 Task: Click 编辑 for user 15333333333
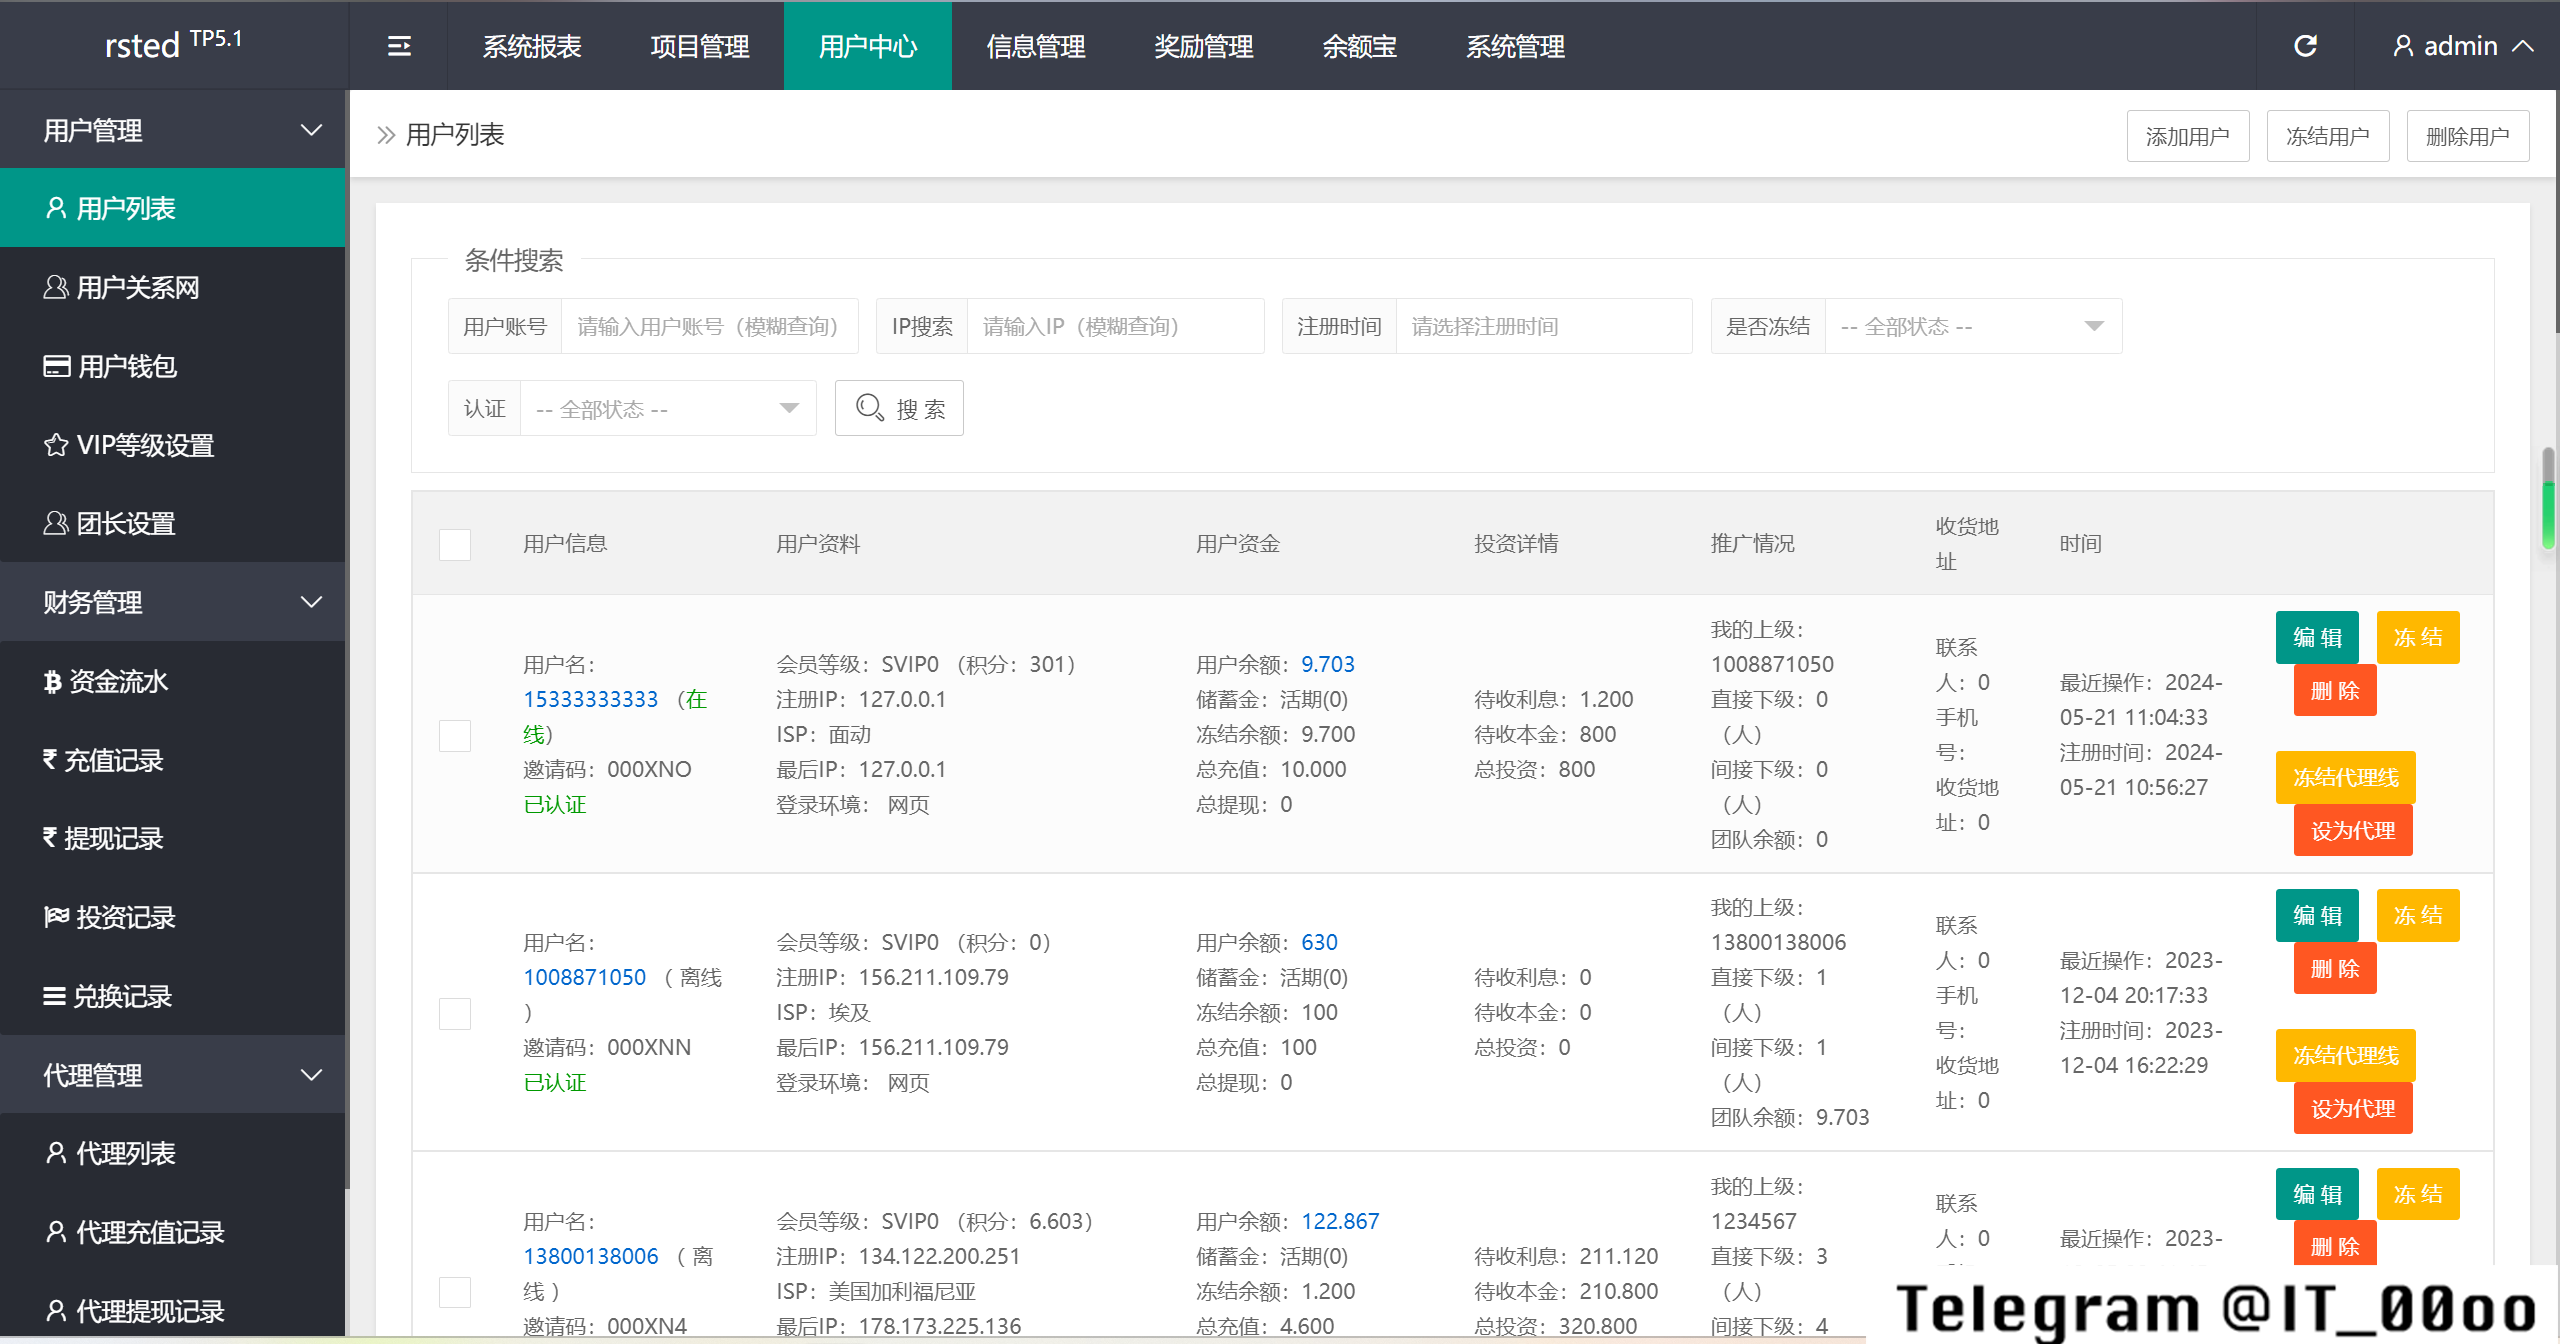pos(2317,637)
